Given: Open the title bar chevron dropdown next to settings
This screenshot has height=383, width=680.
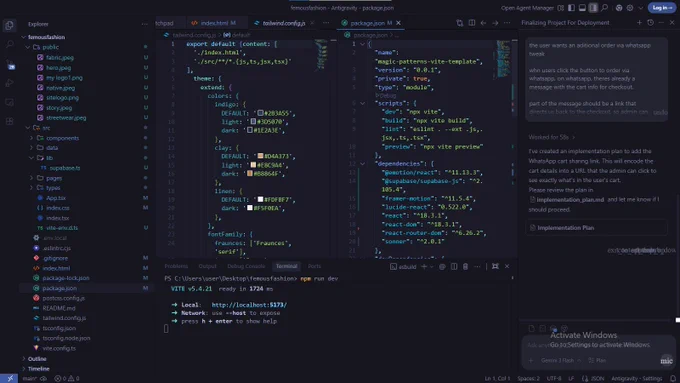Looking at the screenshot, I should click(x=641, y=8).
